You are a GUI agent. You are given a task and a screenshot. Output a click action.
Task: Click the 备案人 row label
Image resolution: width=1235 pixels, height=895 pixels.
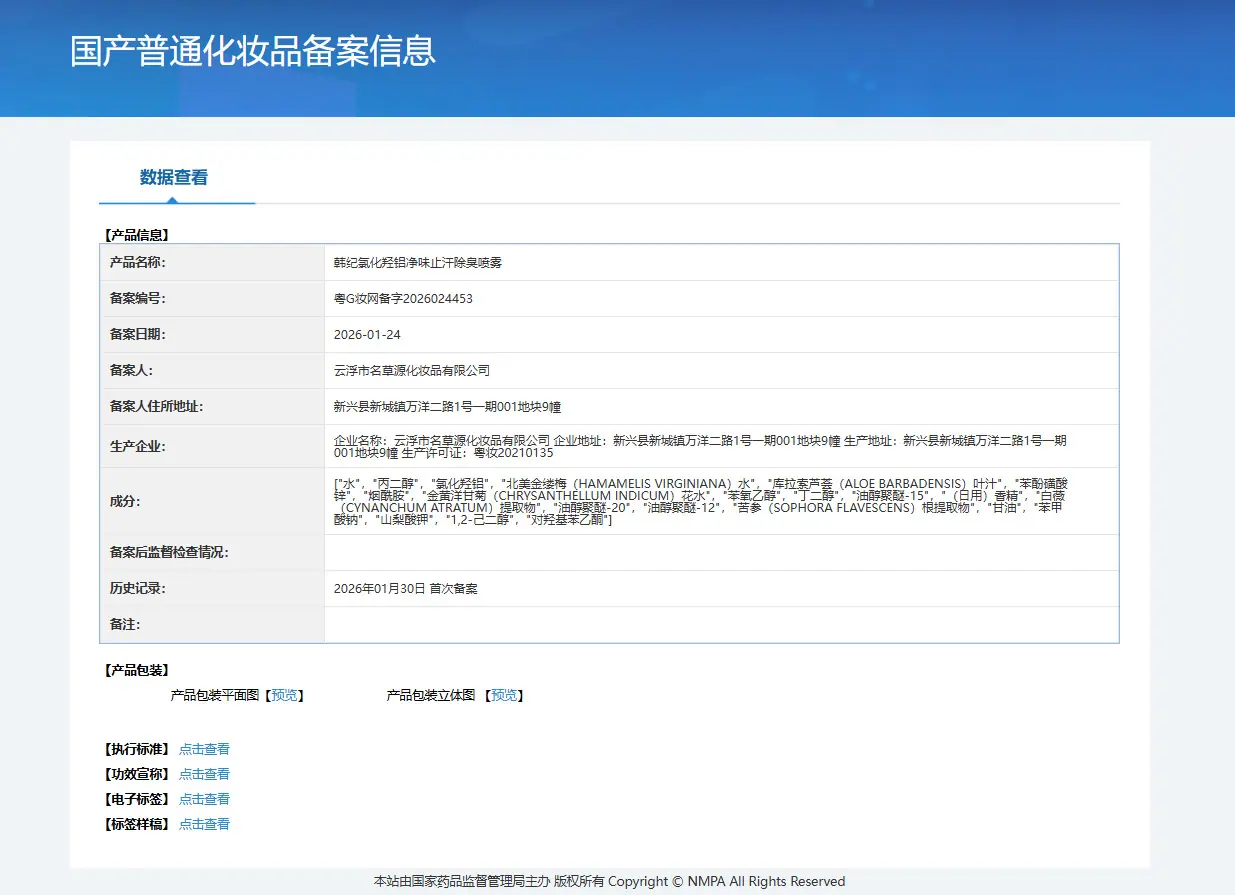(131, 371)
